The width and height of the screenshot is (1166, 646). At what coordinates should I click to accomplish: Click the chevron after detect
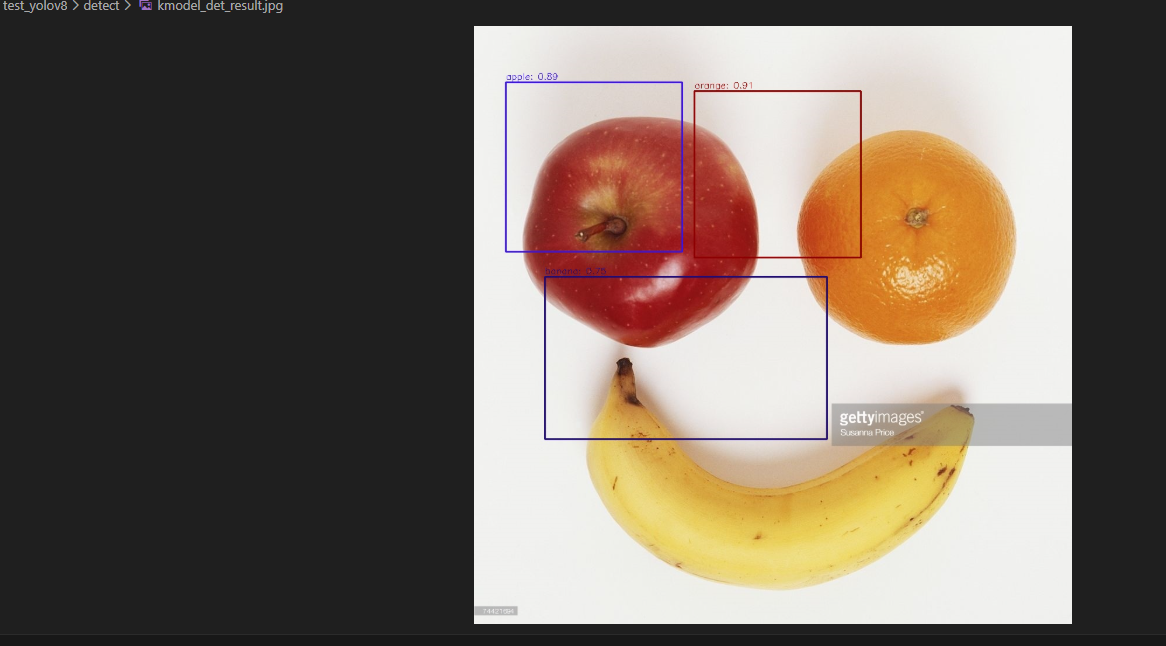coord(128,6)
